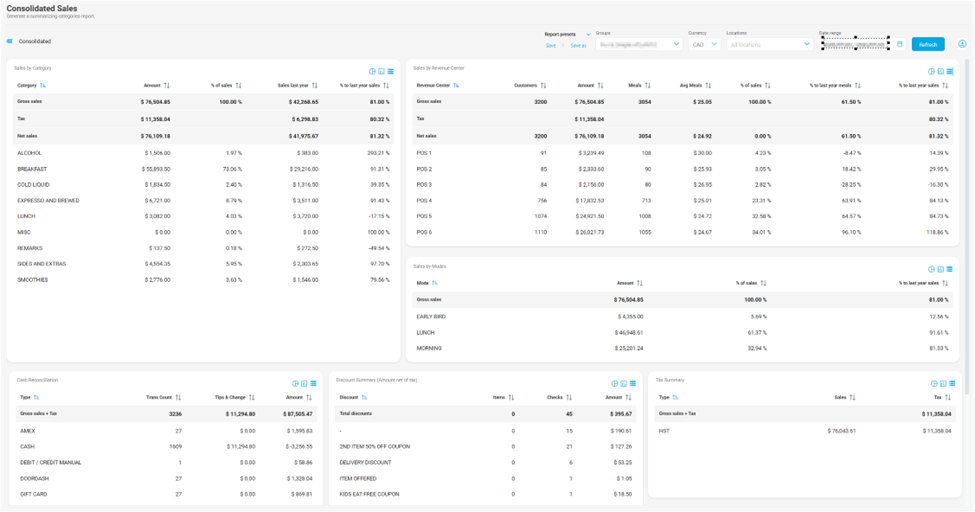This screenshot has height=512, width=975.
Task: Open the Currency CAD dropdown
Action: click(x=705, y=44)
